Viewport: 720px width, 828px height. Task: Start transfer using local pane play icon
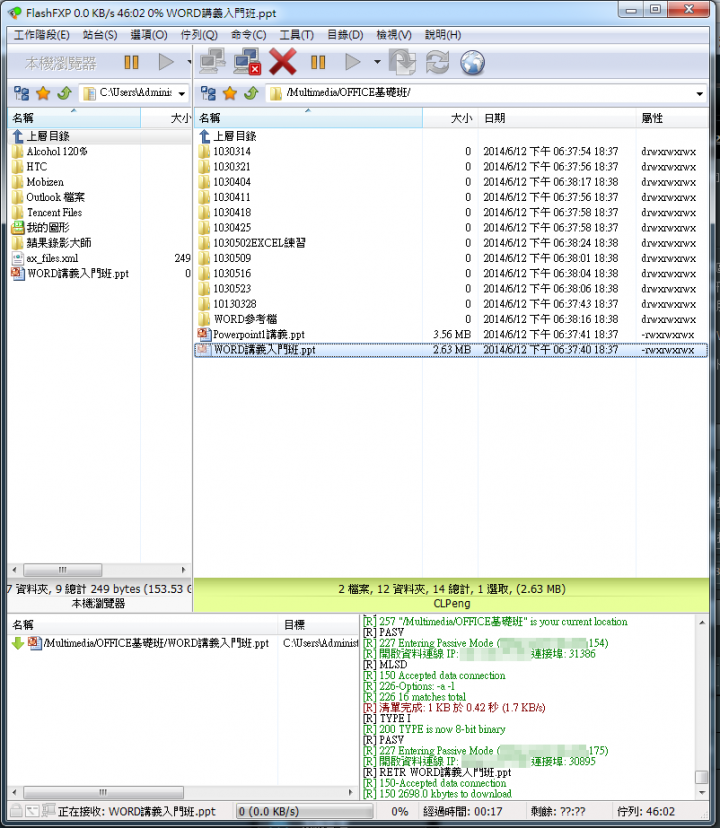click(x=166, y=62)
